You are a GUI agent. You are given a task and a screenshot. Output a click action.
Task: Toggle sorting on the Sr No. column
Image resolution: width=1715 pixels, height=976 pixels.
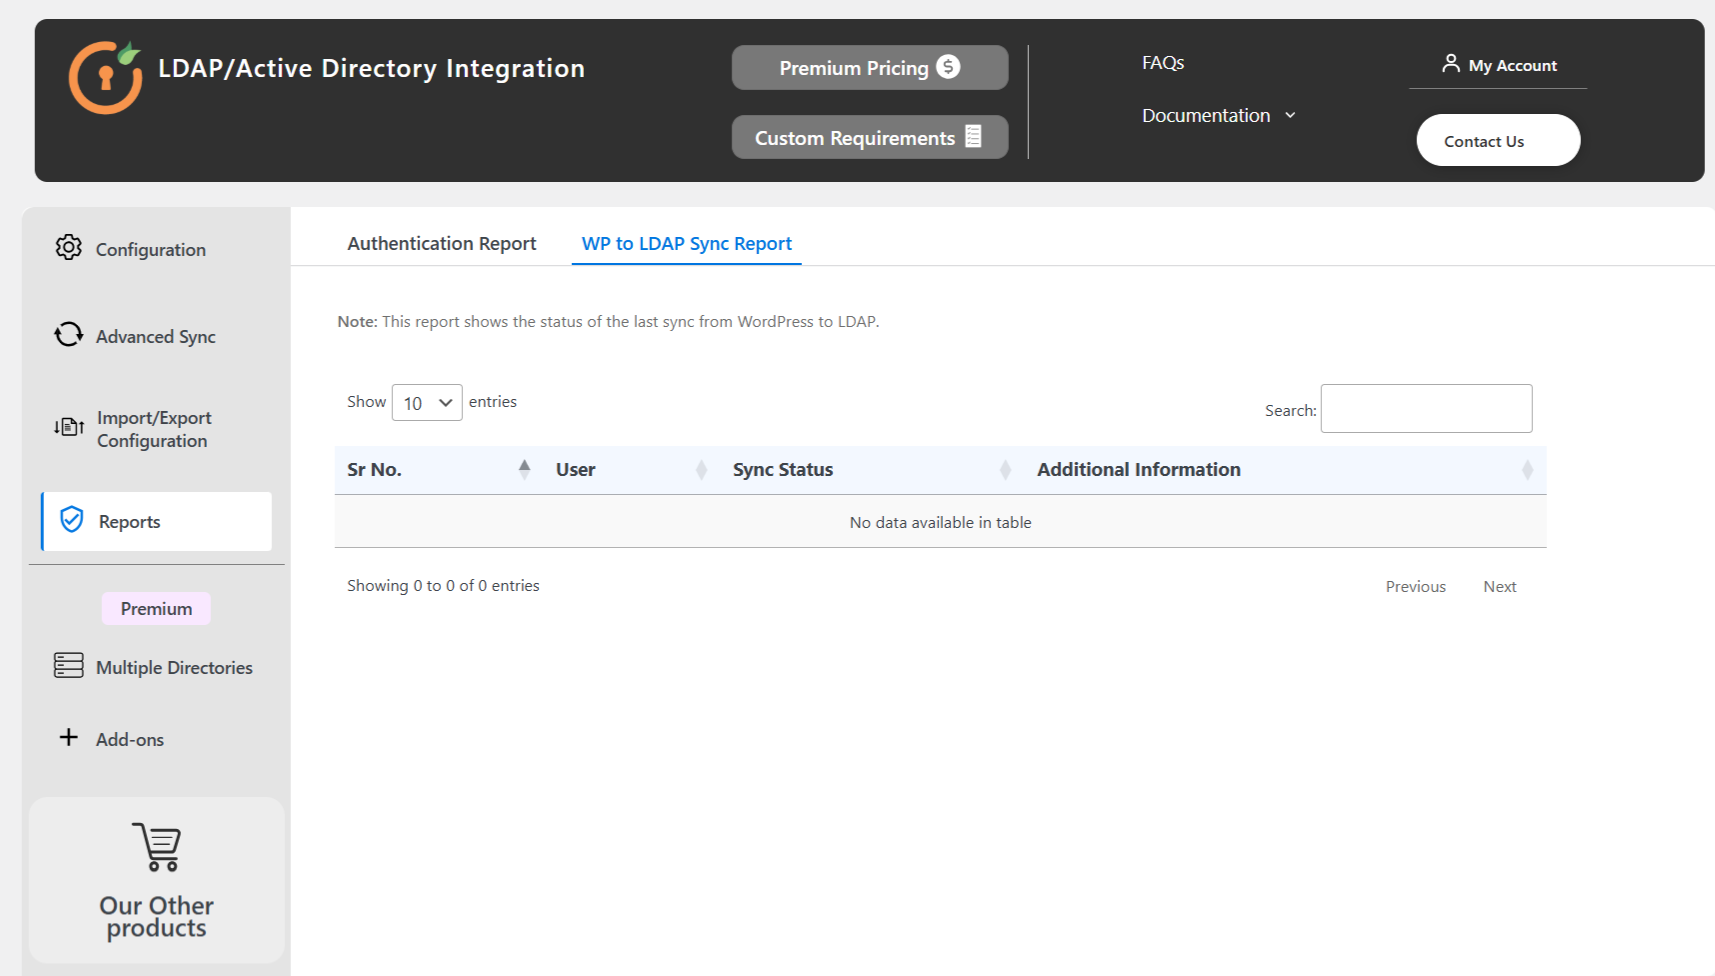524,468
